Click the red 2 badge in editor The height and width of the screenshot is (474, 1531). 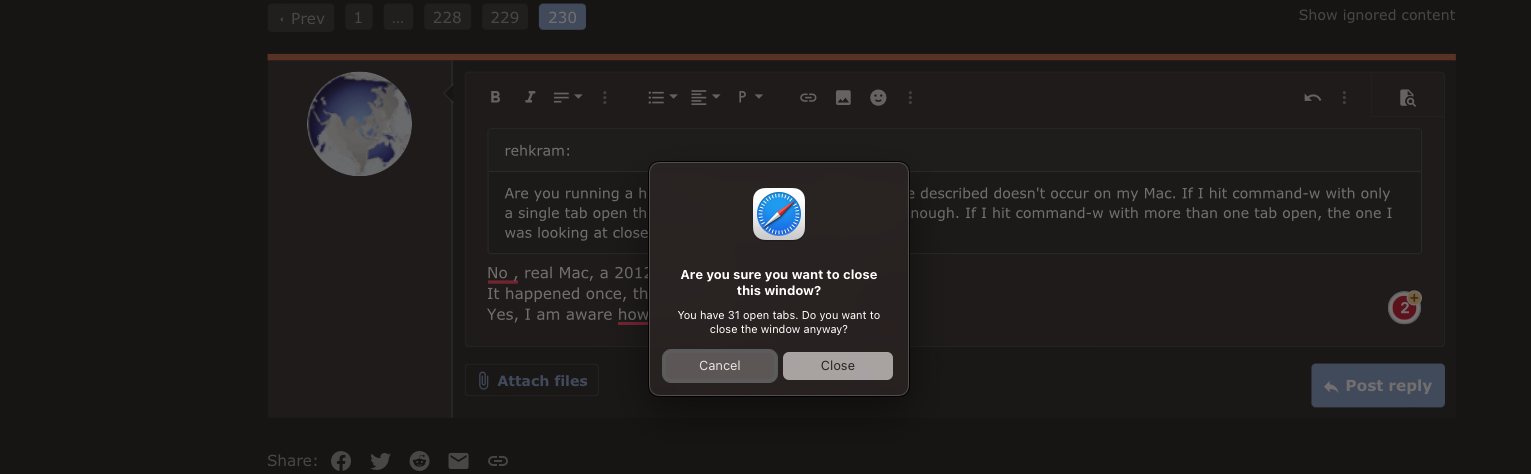(1405, 308)
